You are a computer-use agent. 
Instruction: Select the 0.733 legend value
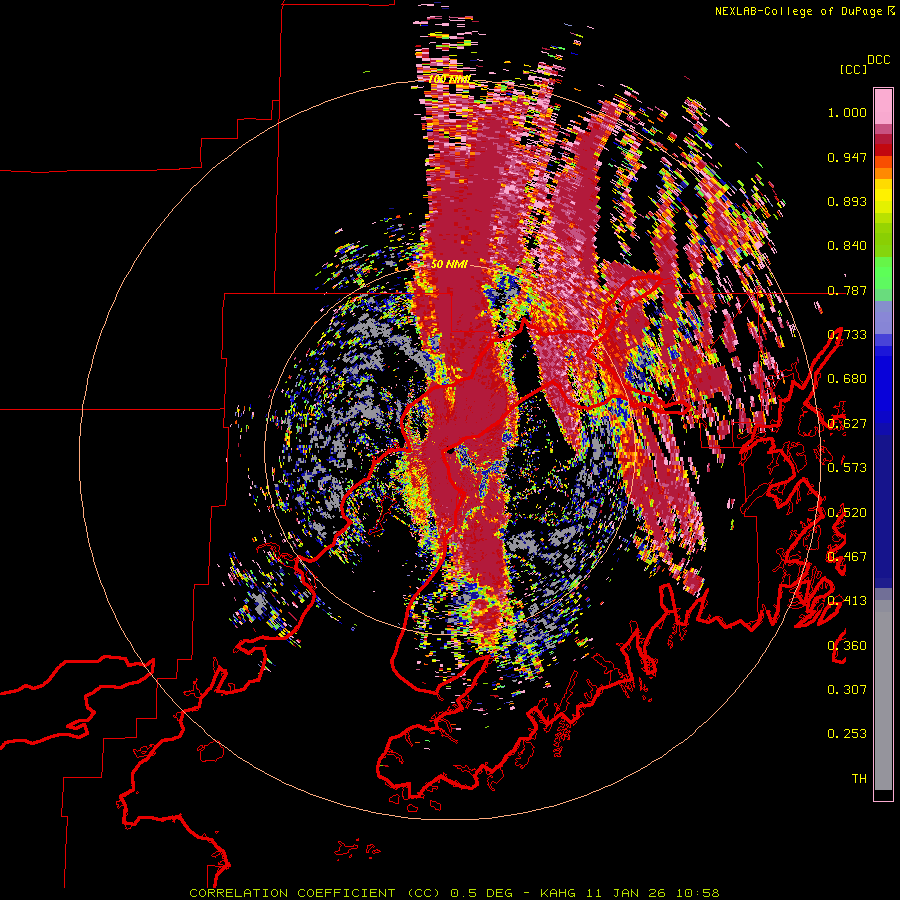coord(847,335)
